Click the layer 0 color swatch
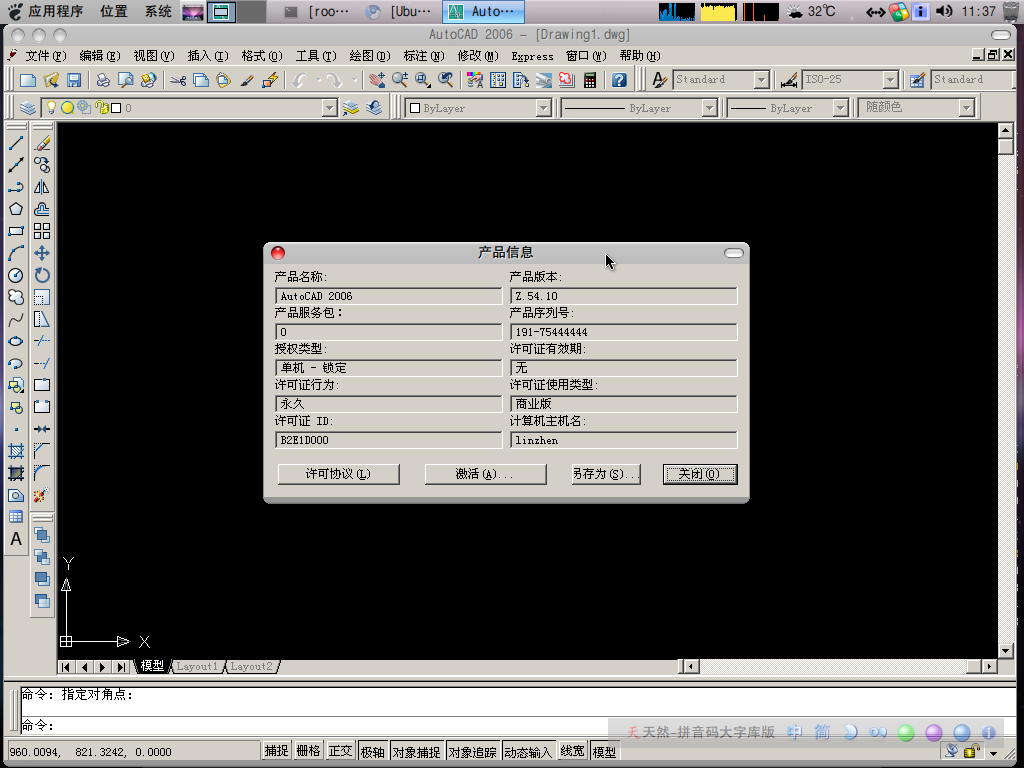Screen dimensions: 1024x768 click(116, 108)
